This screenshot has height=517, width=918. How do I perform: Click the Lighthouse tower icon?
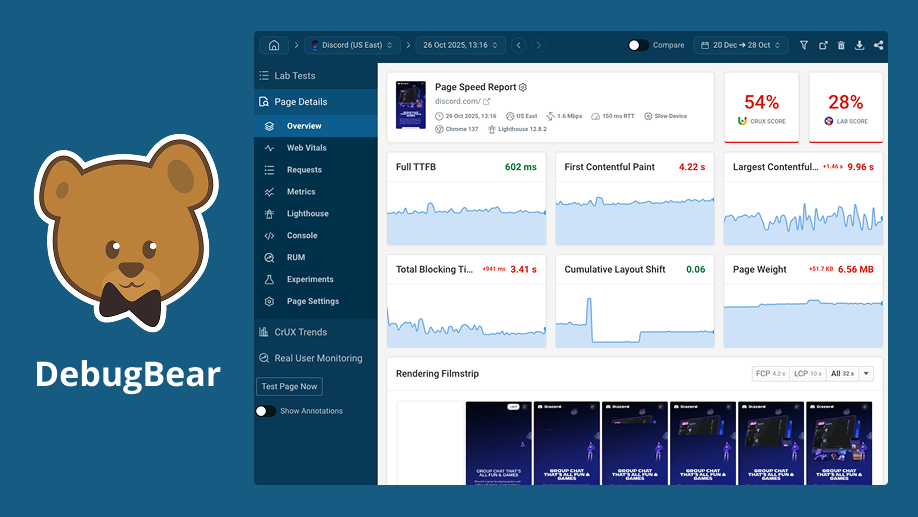pos(269,214)
